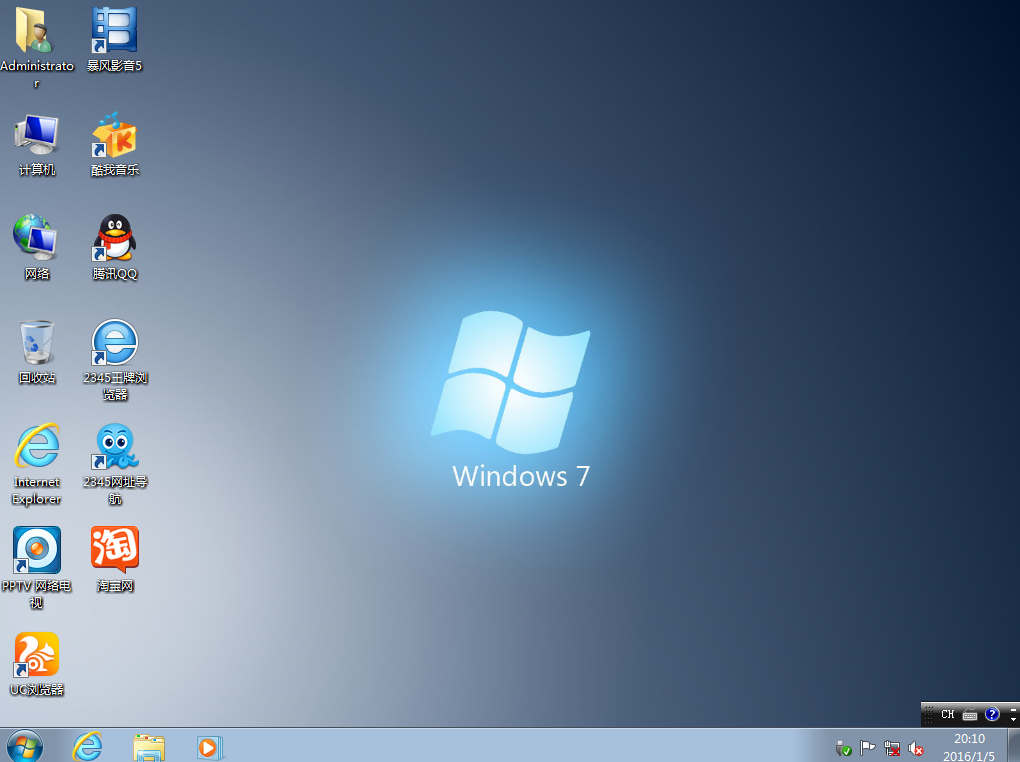The image size is (1020, 762).
Task: Open Internet Explorer from the taskbar
Action: (87, 746)
